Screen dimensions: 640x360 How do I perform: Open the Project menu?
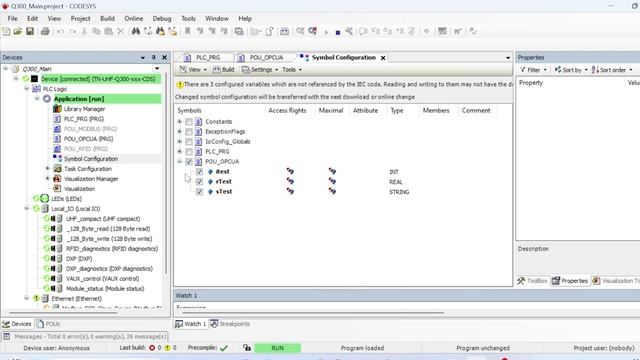[80, 18]
